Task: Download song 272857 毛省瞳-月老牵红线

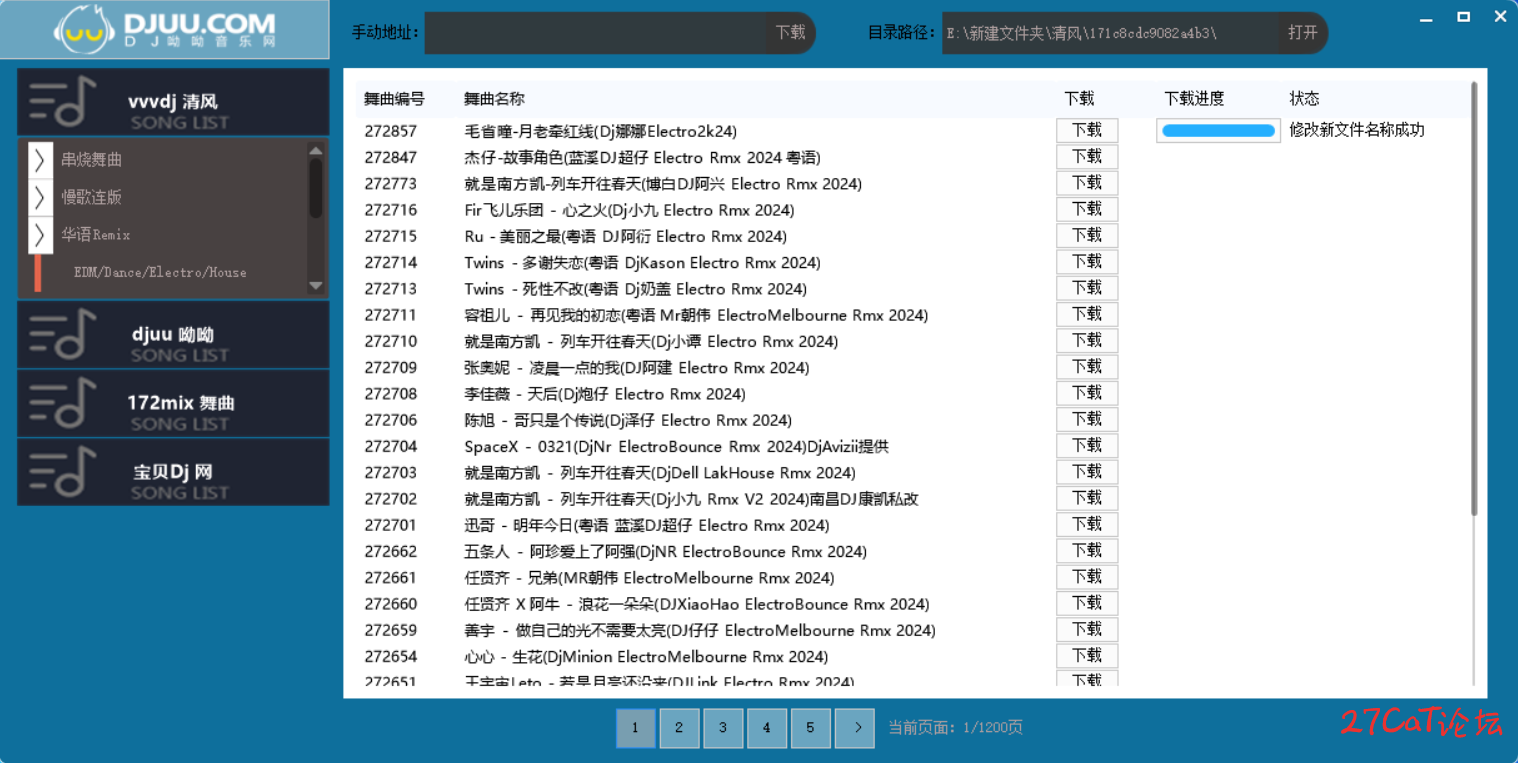Action: pos(1087,130)
